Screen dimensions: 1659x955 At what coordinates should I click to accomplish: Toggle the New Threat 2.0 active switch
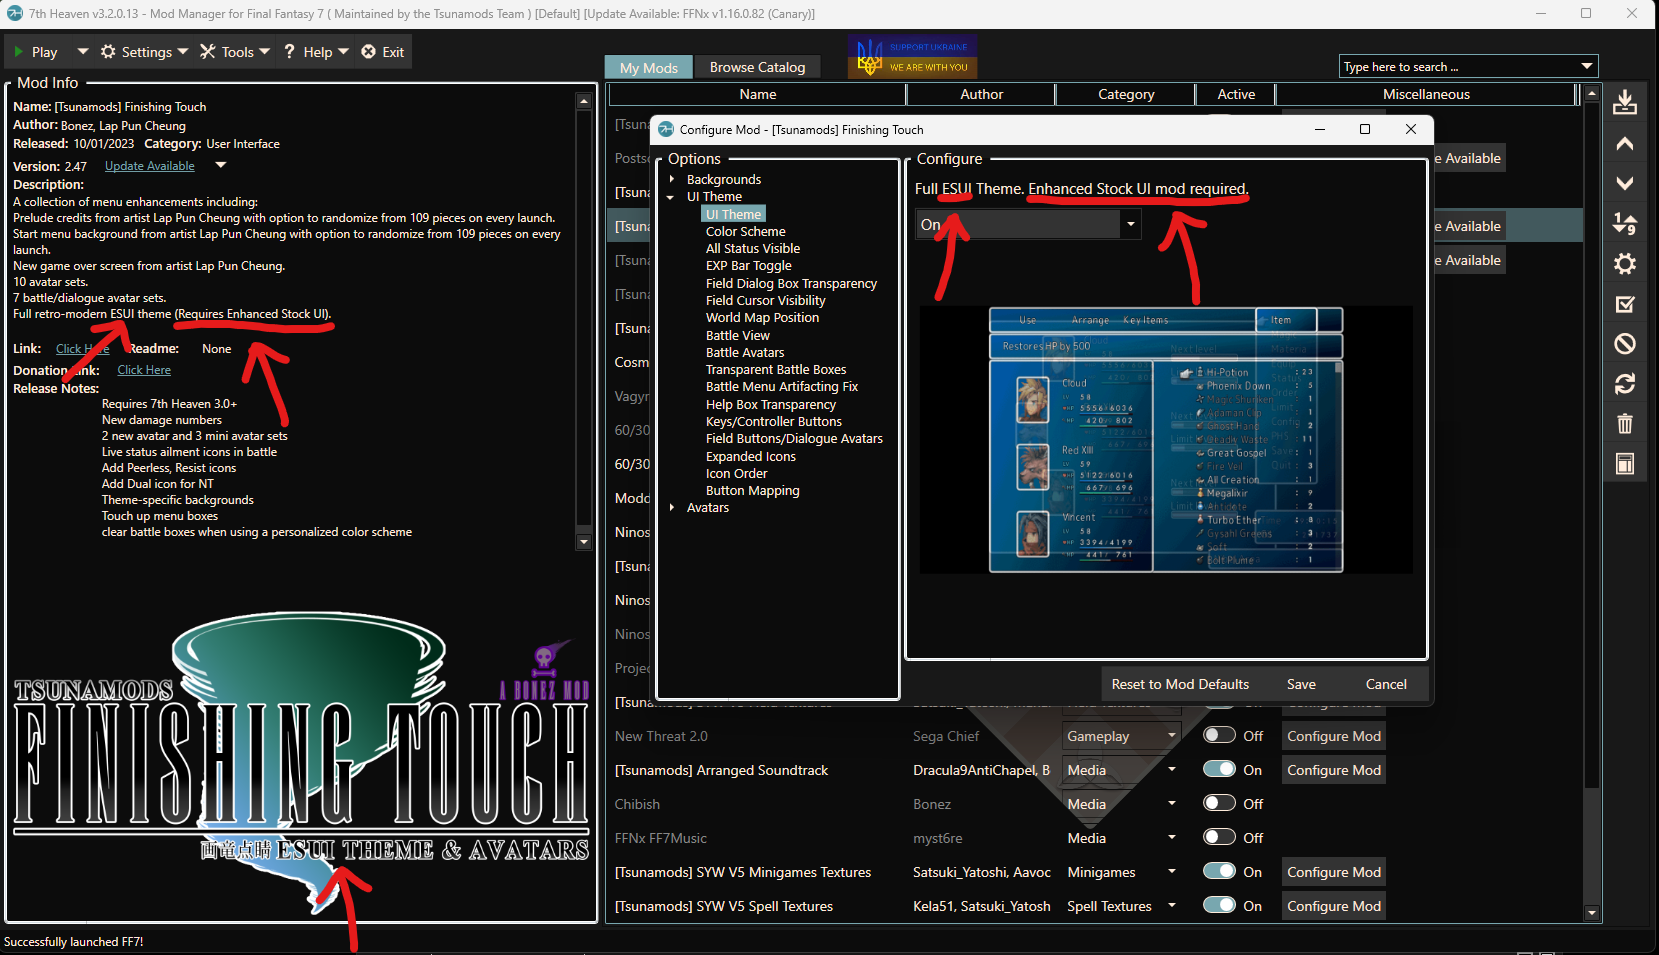(x=1219, y=735)
